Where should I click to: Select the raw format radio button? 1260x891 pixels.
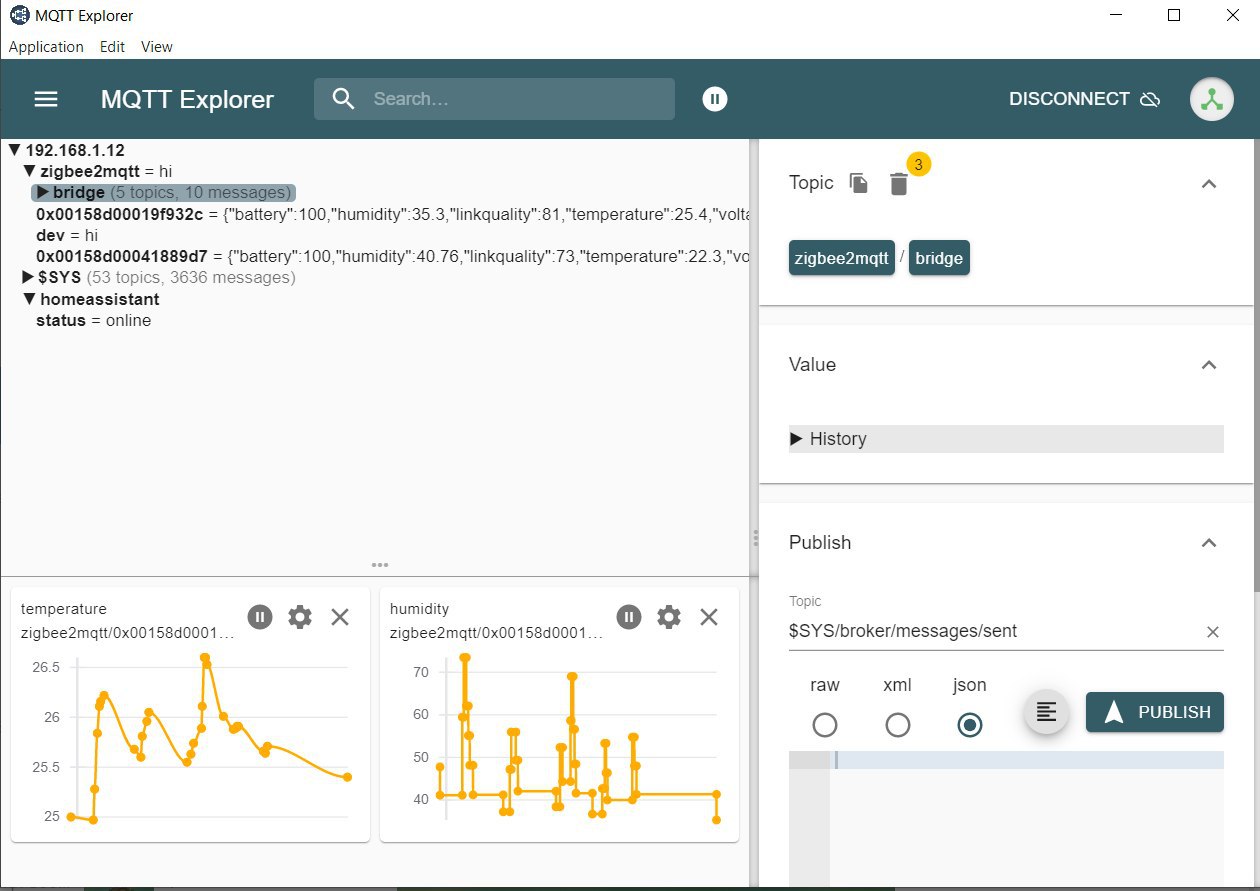(825, 724)
